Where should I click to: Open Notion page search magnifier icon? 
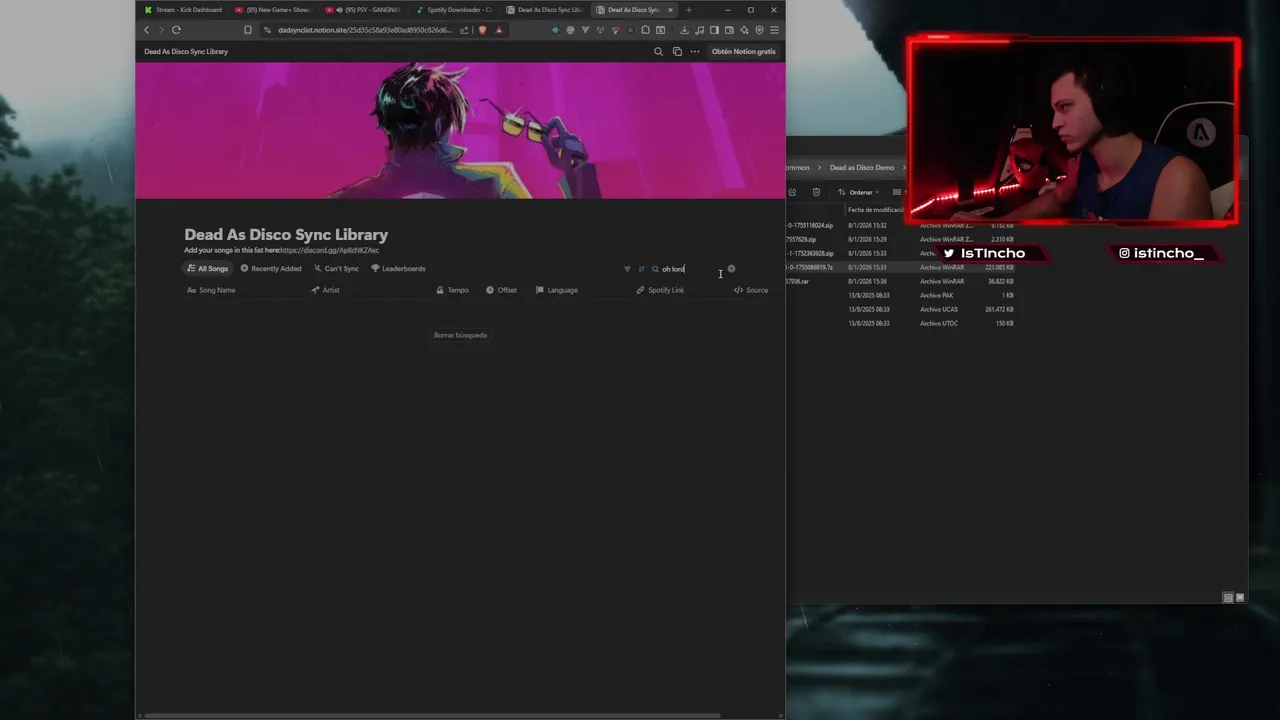pyautogui.click(x=658, y=51)
